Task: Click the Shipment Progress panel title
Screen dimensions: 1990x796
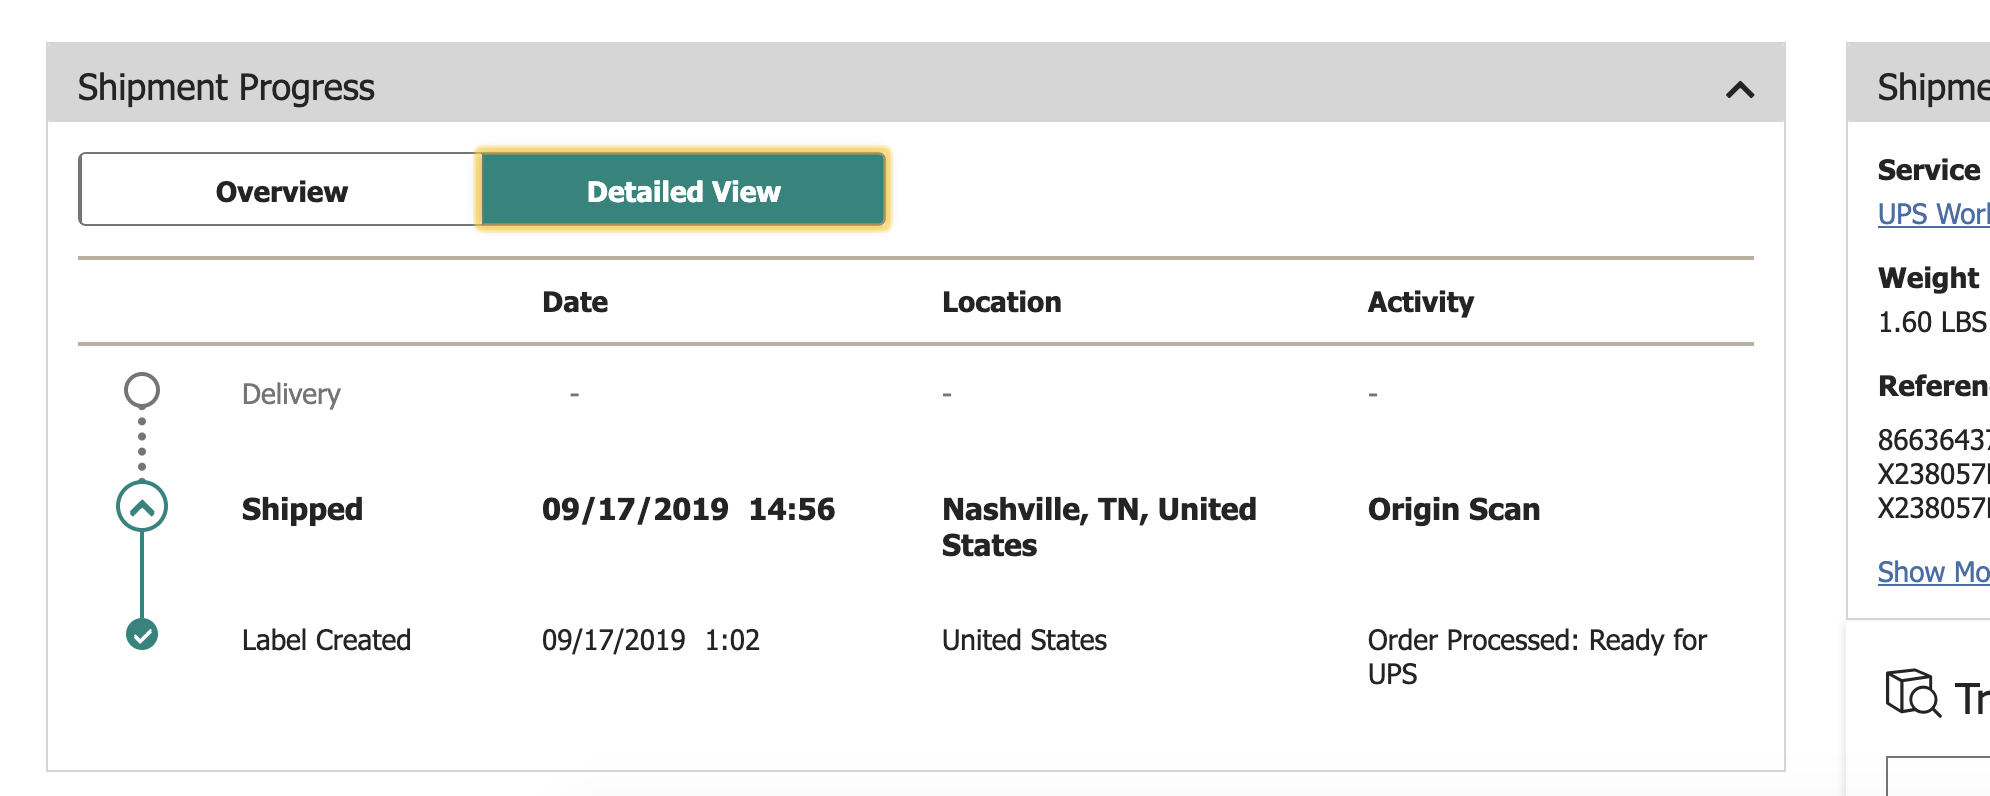Action: pyautogui.click(x=226, y=88)
